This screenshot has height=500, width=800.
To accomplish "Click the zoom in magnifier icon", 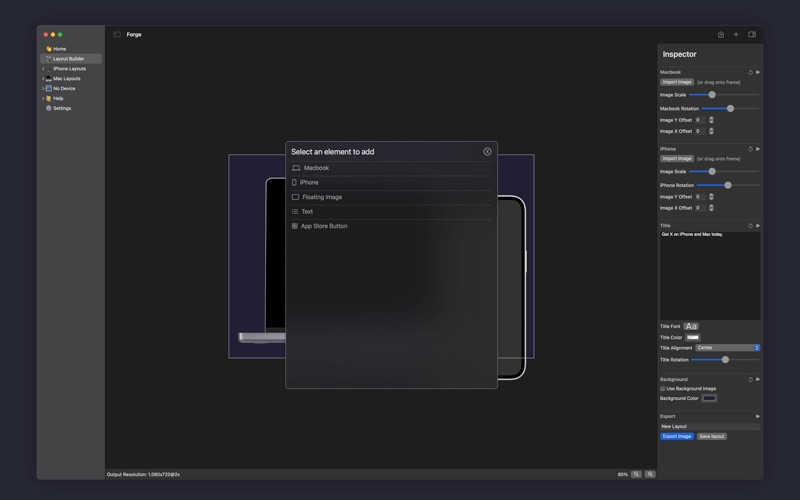I will point(650,474).
